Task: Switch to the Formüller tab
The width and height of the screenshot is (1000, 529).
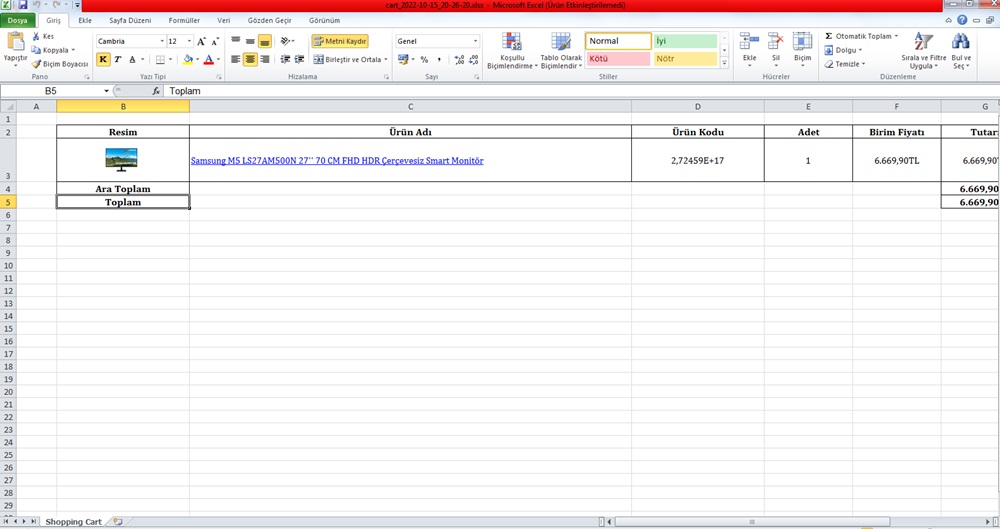Action: coord(184,20)
